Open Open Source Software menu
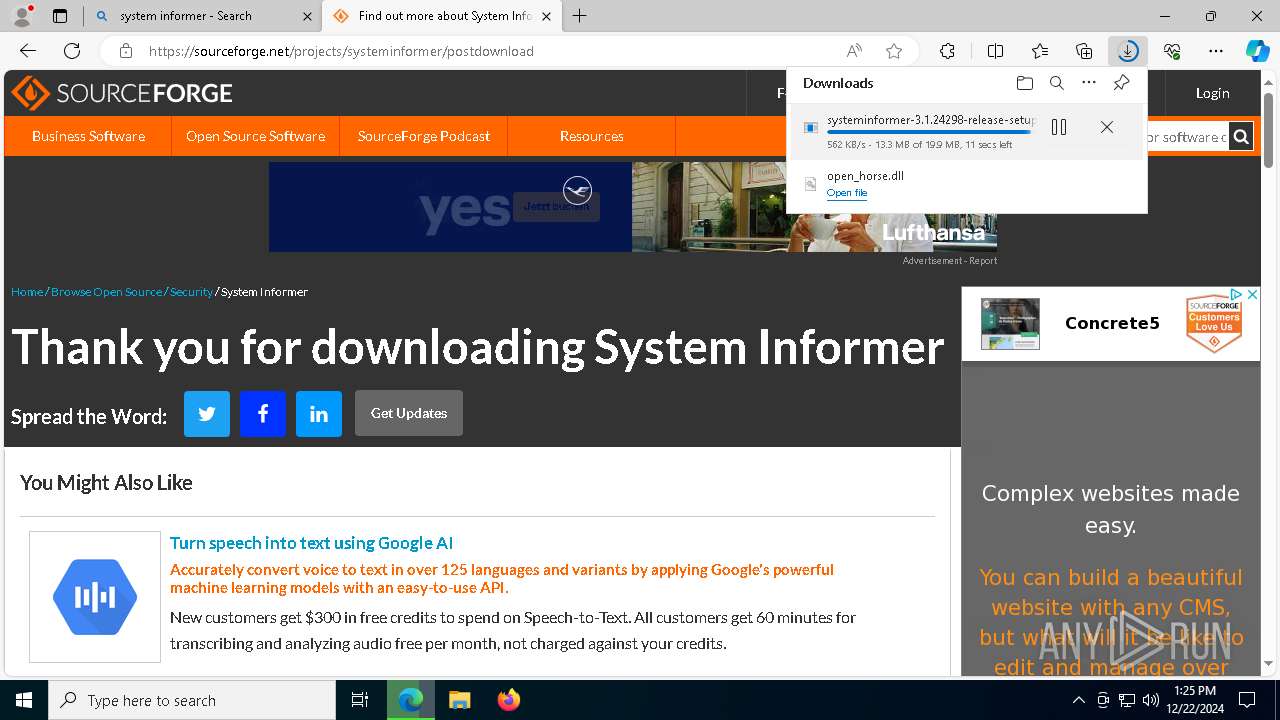 pos(255,136)
